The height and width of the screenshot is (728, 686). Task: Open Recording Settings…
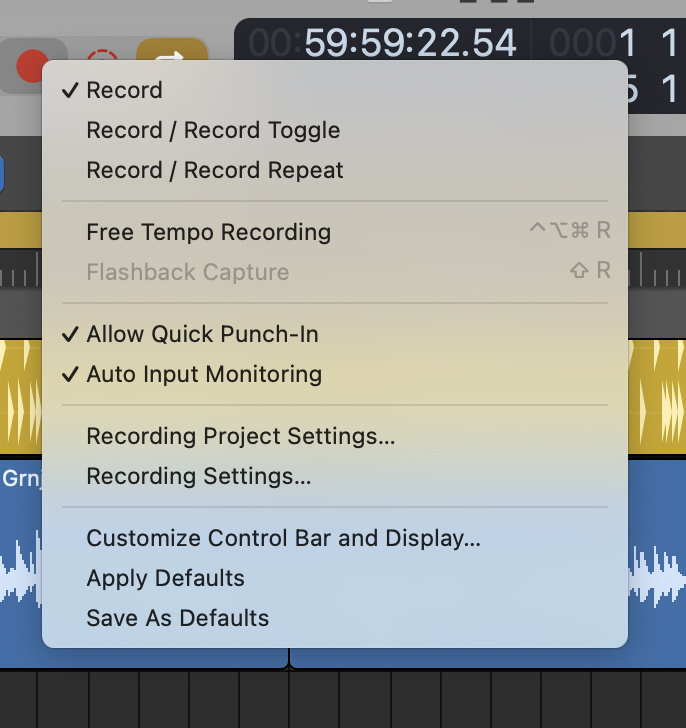click(x=198, y=476)
